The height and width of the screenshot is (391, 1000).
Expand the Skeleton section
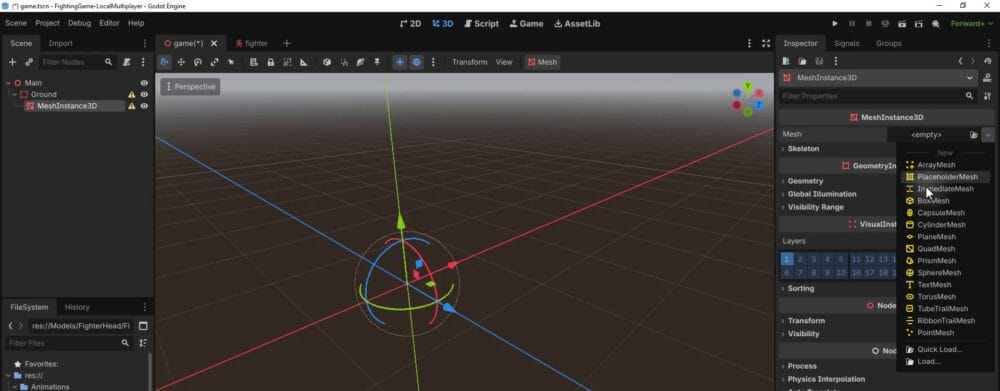(803, 149)
